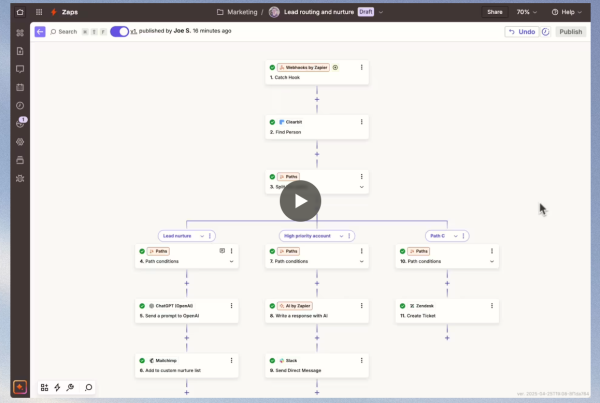
Task: Expand the Paths step 3 chevron
Action: pos(362,187)
